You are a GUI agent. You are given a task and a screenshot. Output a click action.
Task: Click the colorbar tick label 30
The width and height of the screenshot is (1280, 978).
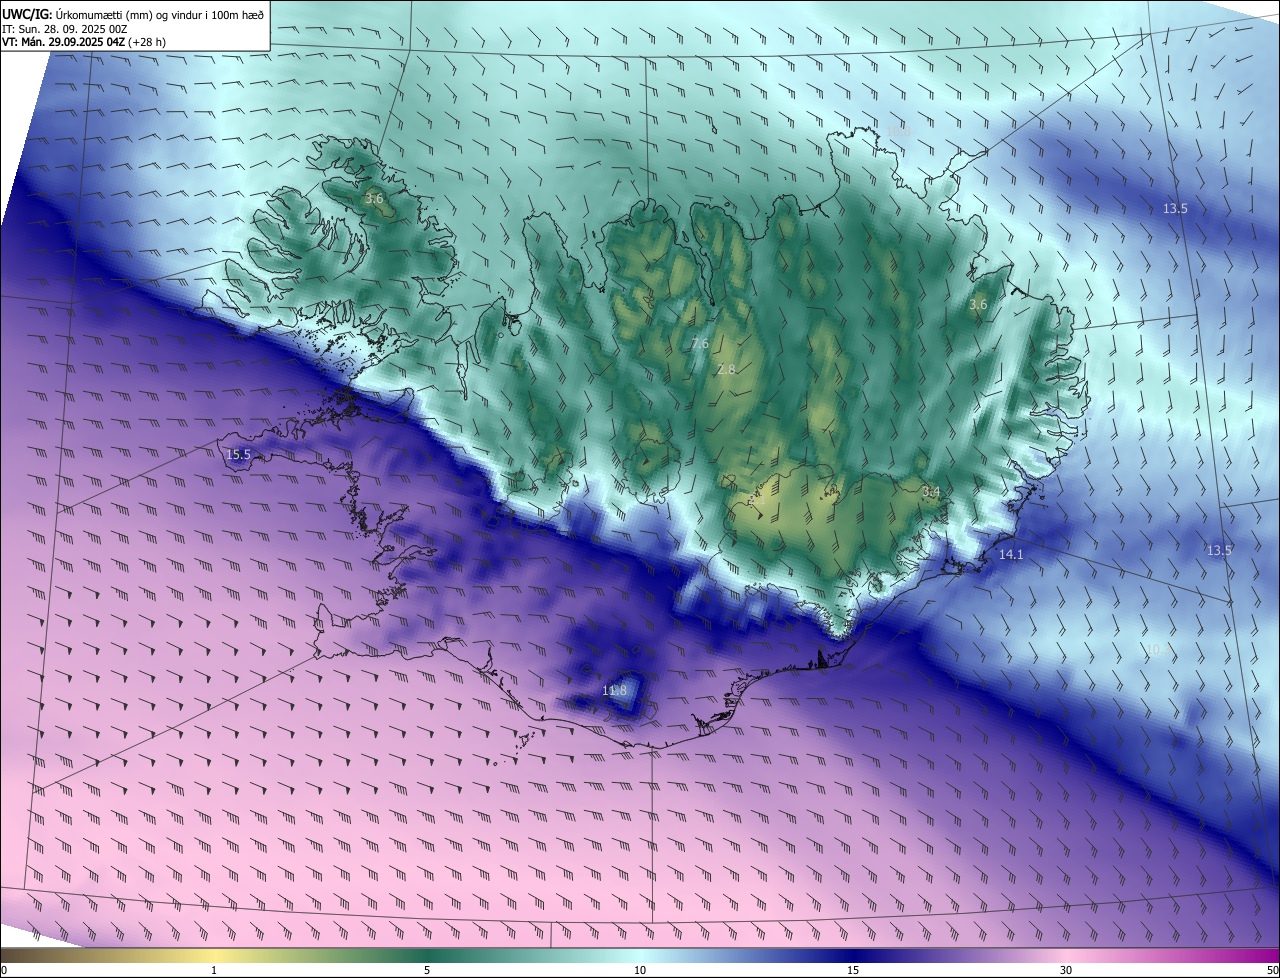pos(1066,970)
